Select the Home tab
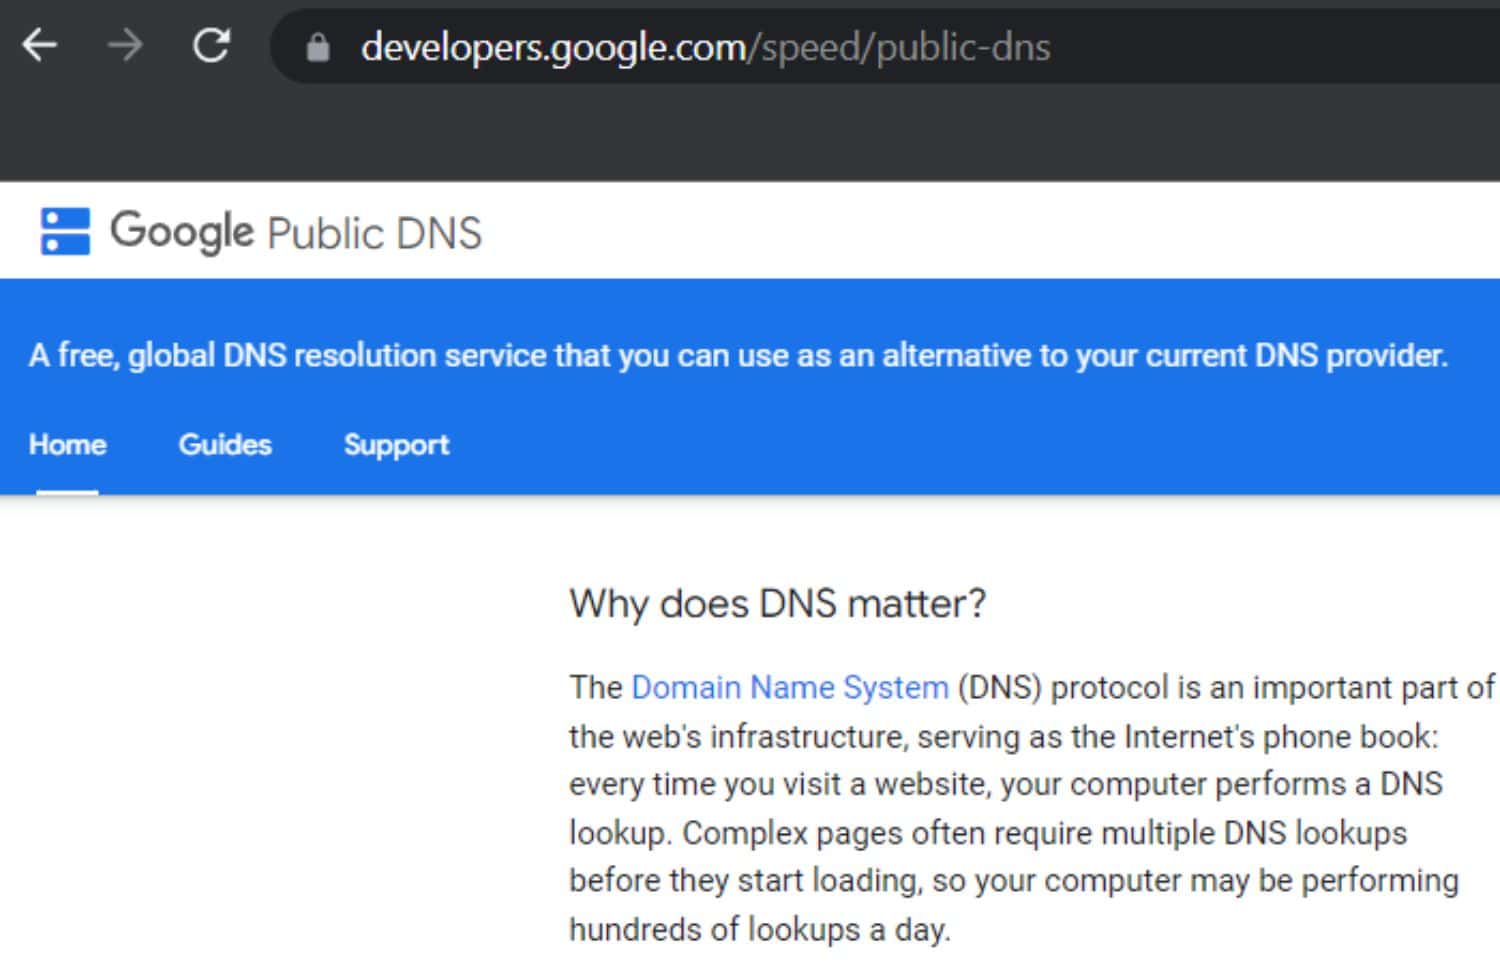Image resolution: width=1500 pixels, height=962 pixels. [x=67, y=444]
